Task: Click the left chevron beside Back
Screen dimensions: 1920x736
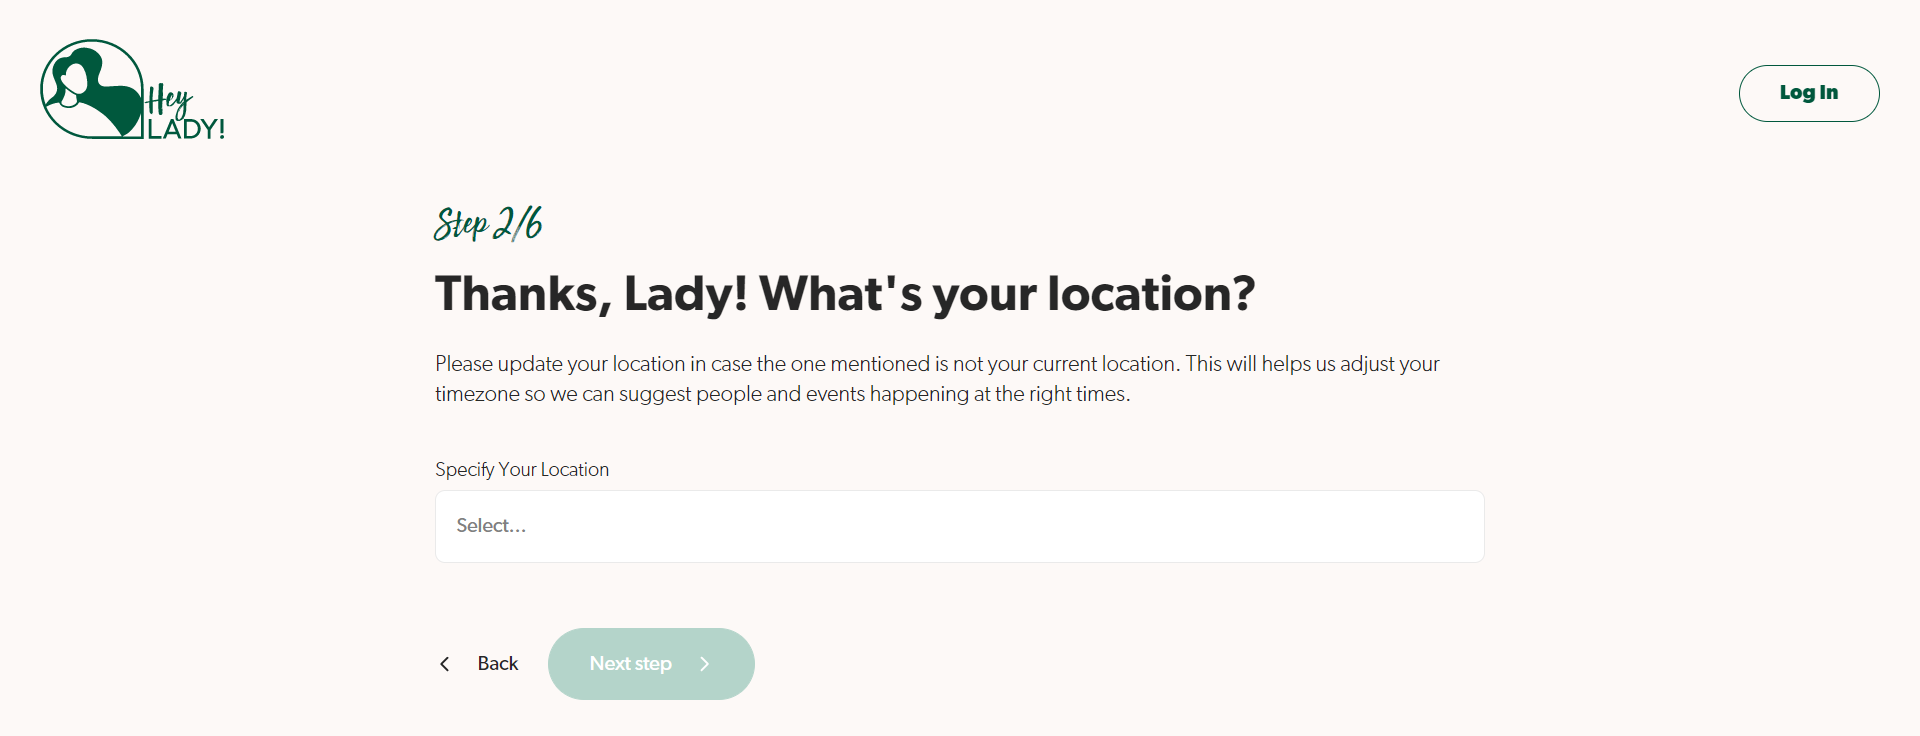Action: coord(445,664)
